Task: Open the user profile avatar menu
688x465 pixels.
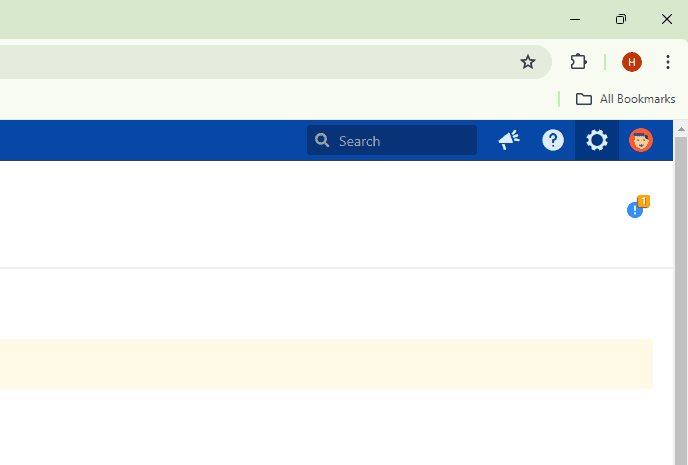Action: pos(641,141)
